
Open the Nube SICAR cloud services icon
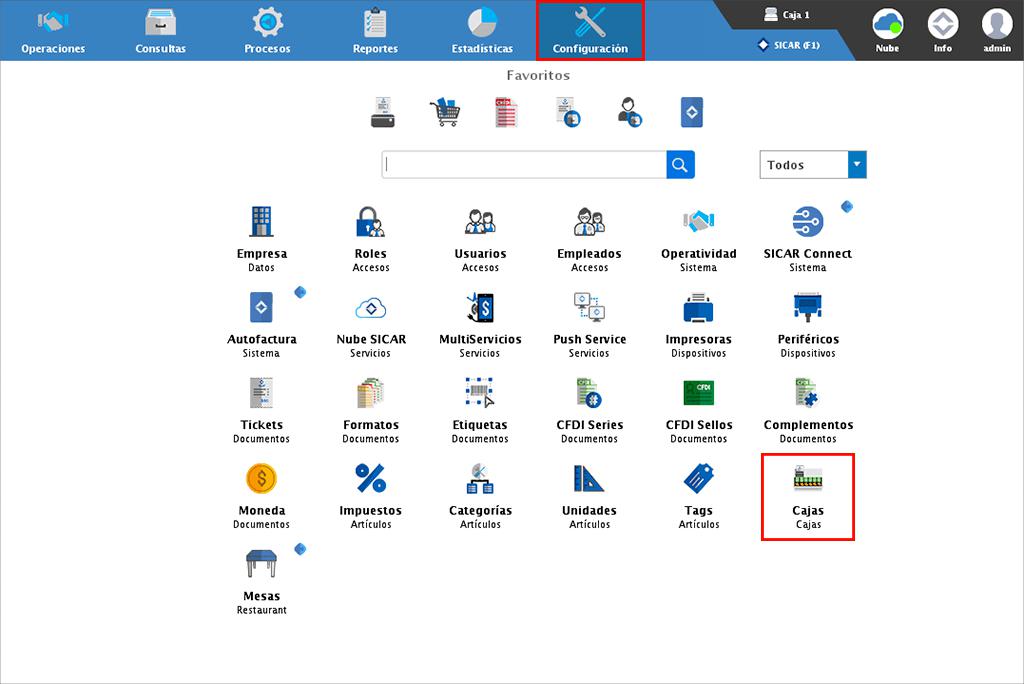tap(370, 308)
